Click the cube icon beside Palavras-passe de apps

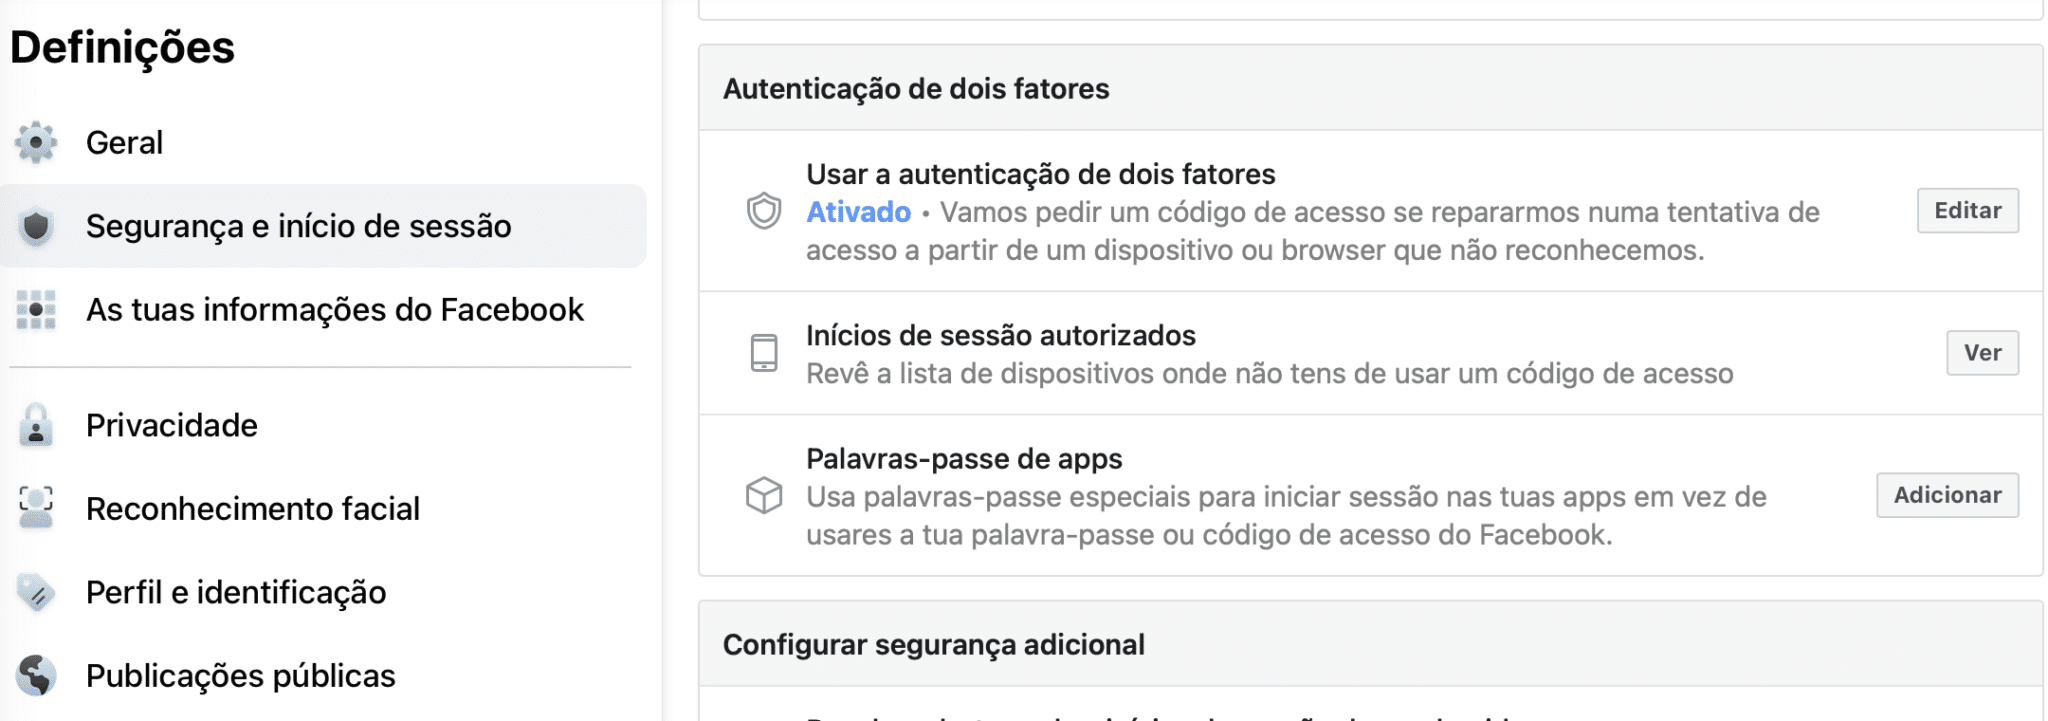point(764,496)
